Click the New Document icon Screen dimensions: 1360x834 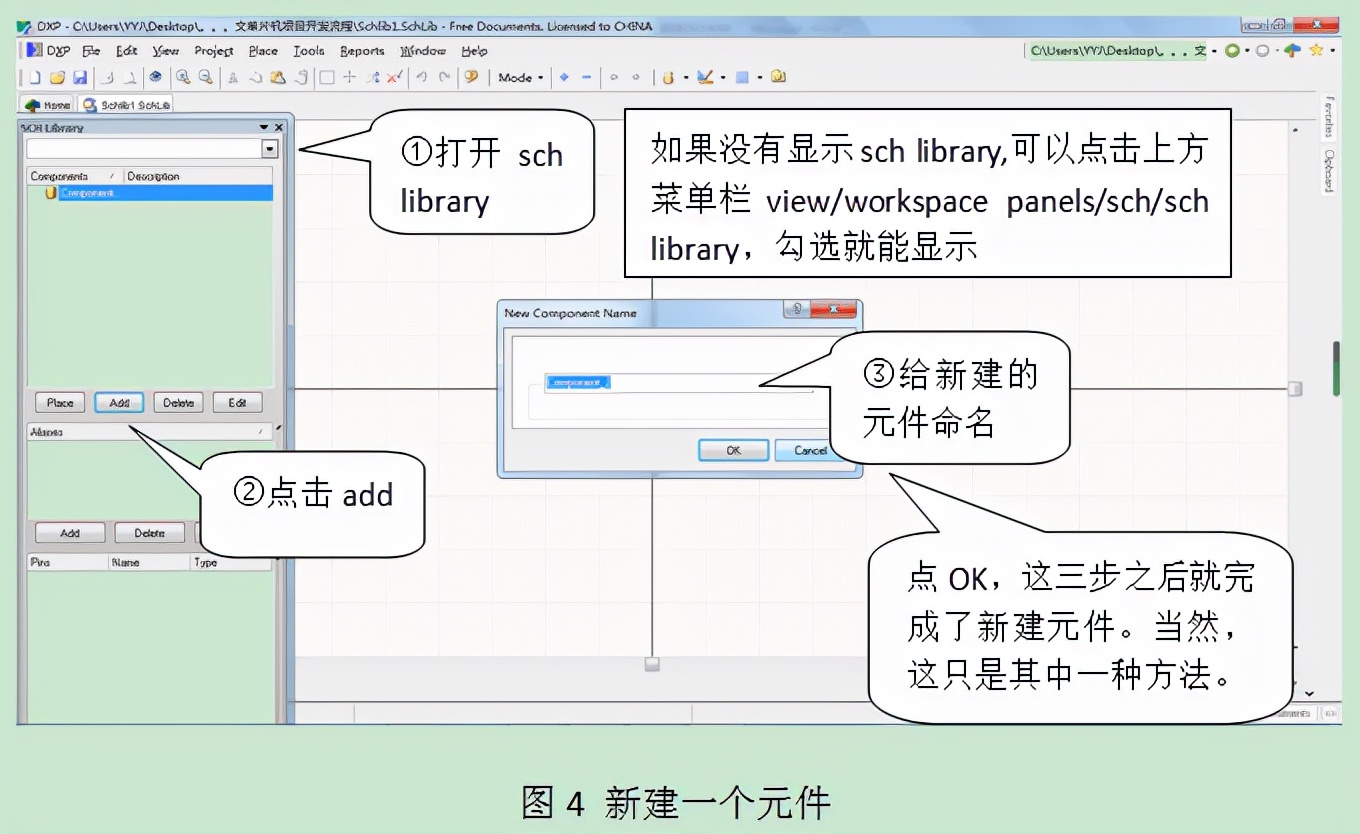[x=35, y=77]
